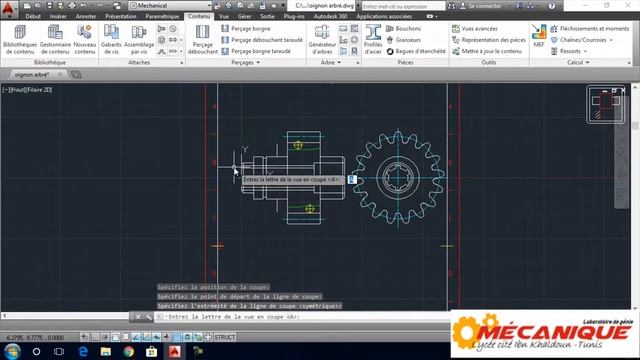Toggle STRUCT mode in status bar
The height and width of the screenshot is (360, 640).
(224, 337)
